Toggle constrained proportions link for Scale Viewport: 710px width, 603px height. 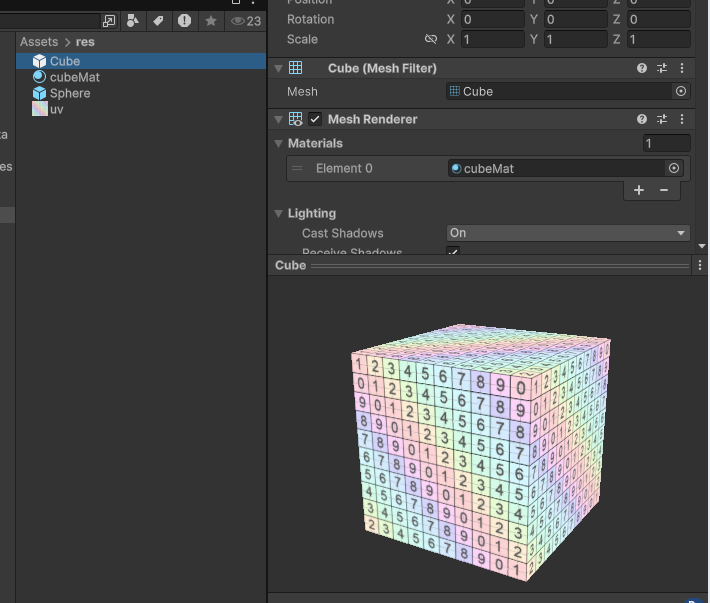click(x=431, y=39)
